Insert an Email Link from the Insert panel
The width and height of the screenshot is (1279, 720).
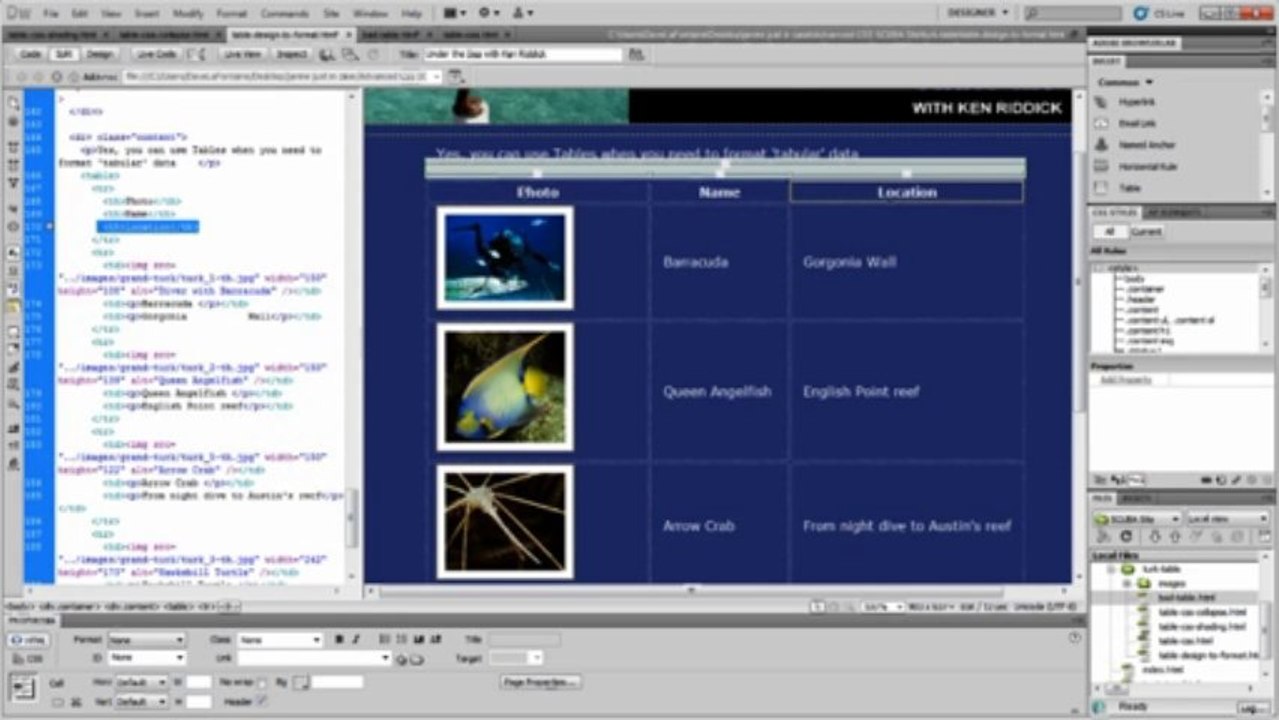click(1137, 124)
